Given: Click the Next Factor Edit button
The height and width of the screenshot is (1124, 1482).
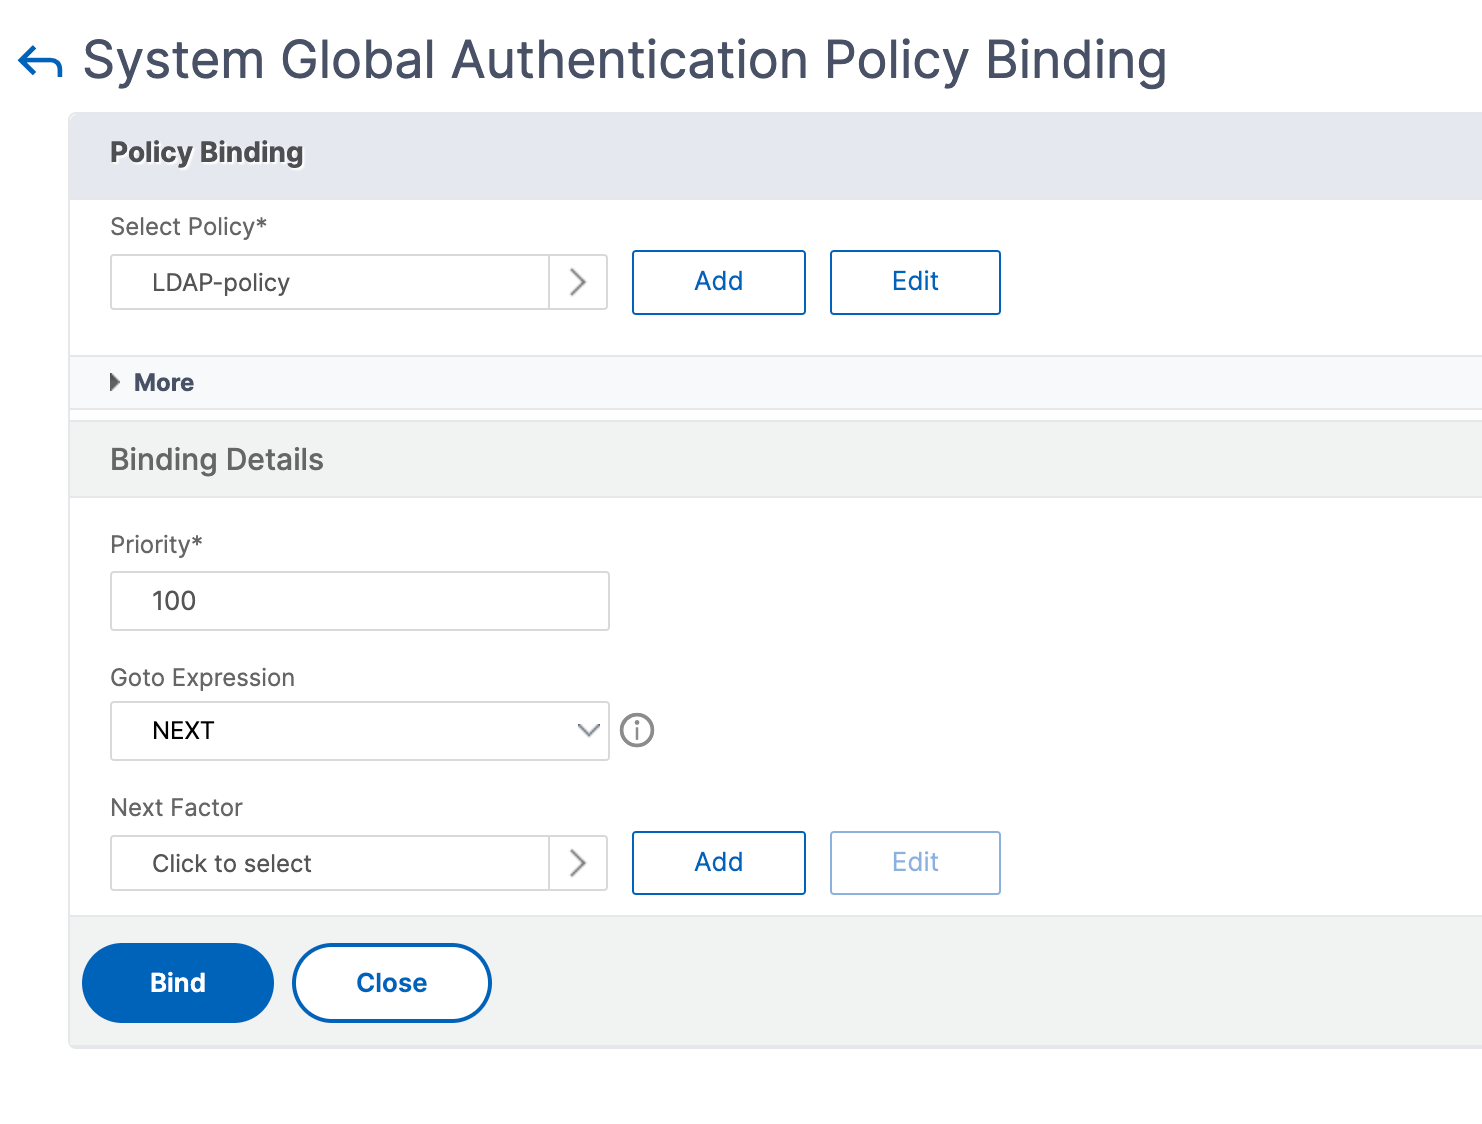Looking at the screenshot, I should [915, 863].
